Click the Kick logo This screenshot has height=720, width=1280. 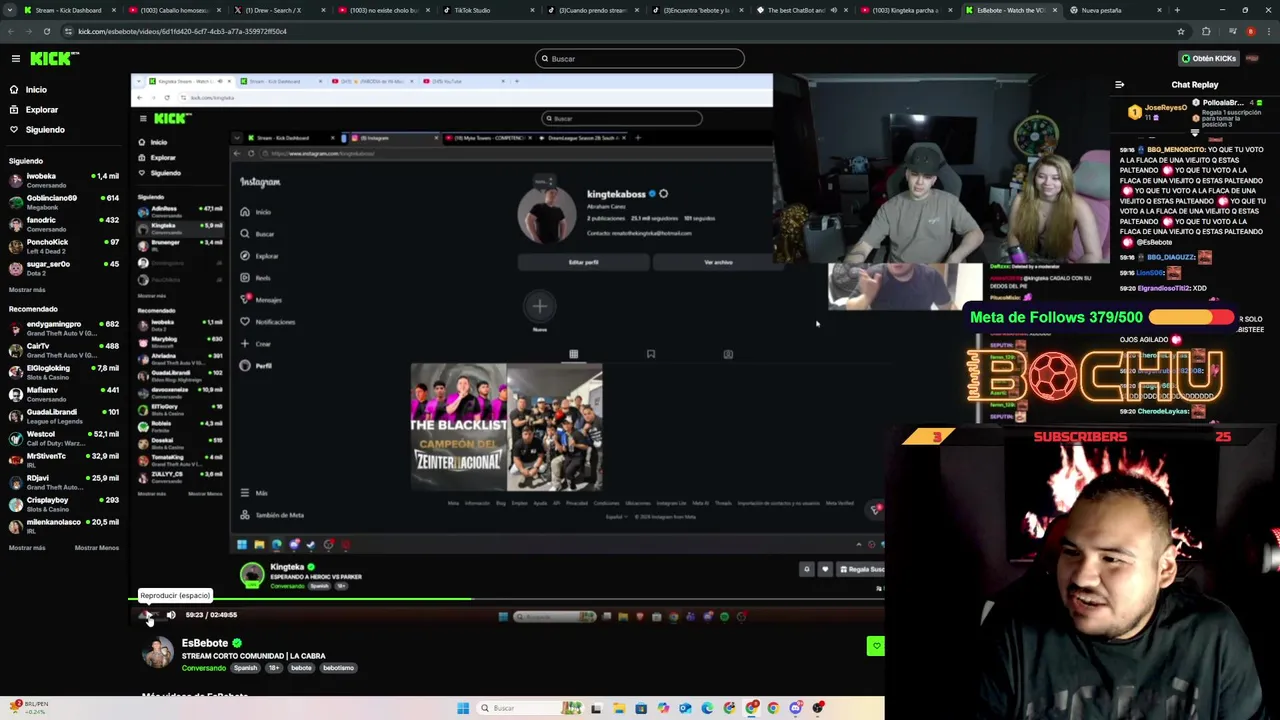[x=49, y=59]
